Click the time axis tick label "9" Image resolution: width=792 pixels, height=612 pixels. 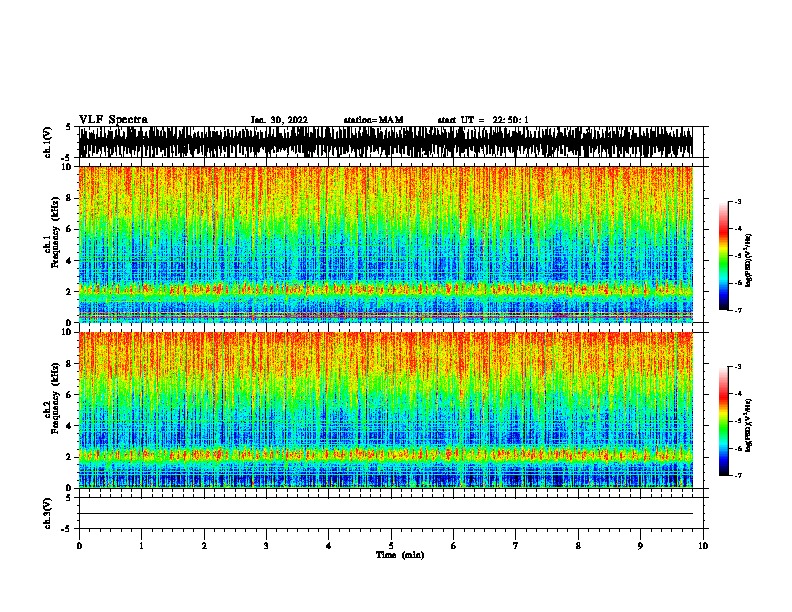point(640,546)
